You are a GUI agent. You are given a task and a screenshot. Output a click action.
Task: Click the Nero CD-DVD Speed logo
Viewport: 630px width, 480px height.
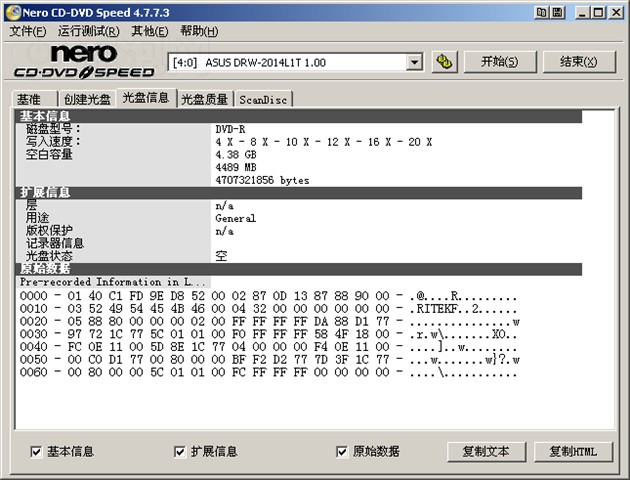click(84, 61)
